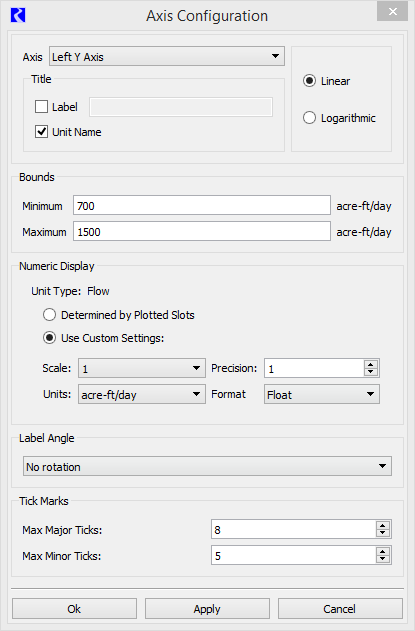Click the RiverWare logo icon in title bar

pyautogui.click(x=18, y=16)
